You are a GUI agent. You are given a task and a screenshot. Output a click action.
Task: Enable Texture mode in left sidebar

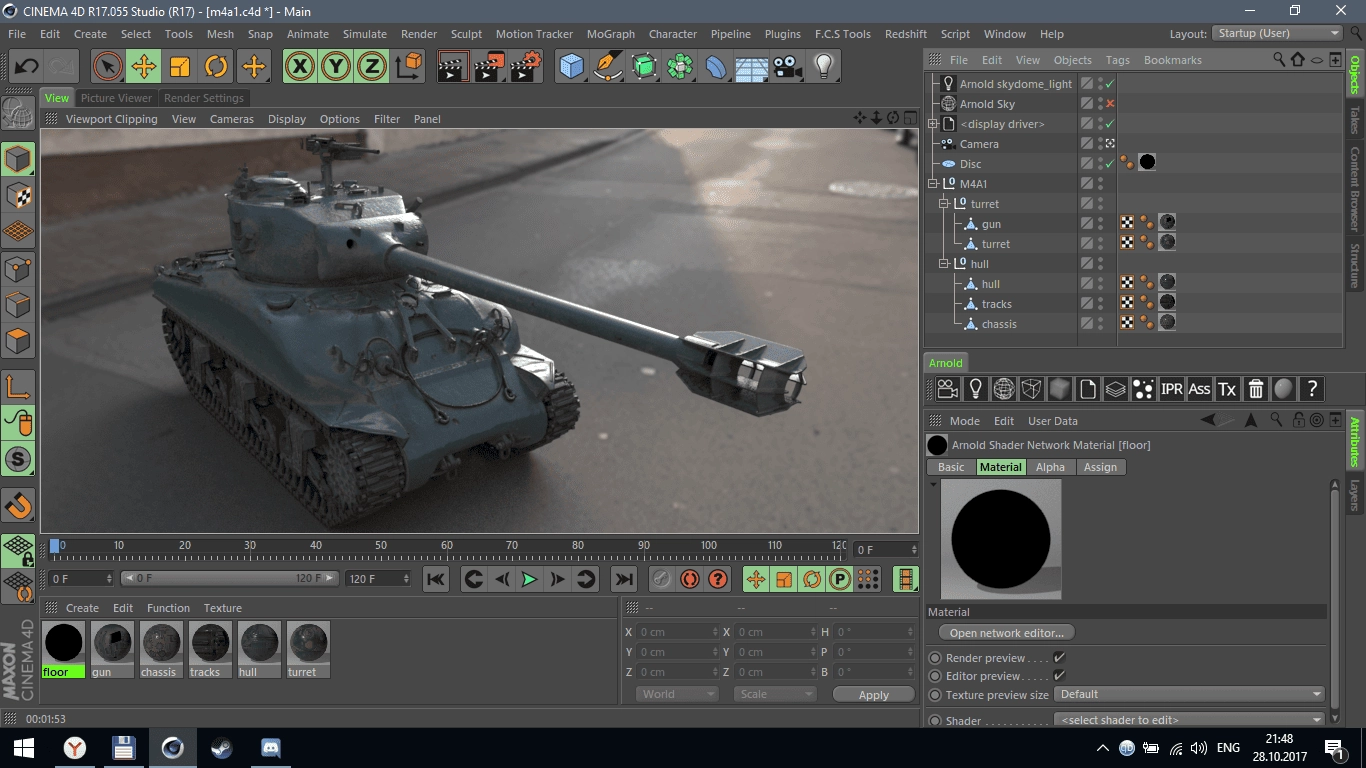pos(18,195)
